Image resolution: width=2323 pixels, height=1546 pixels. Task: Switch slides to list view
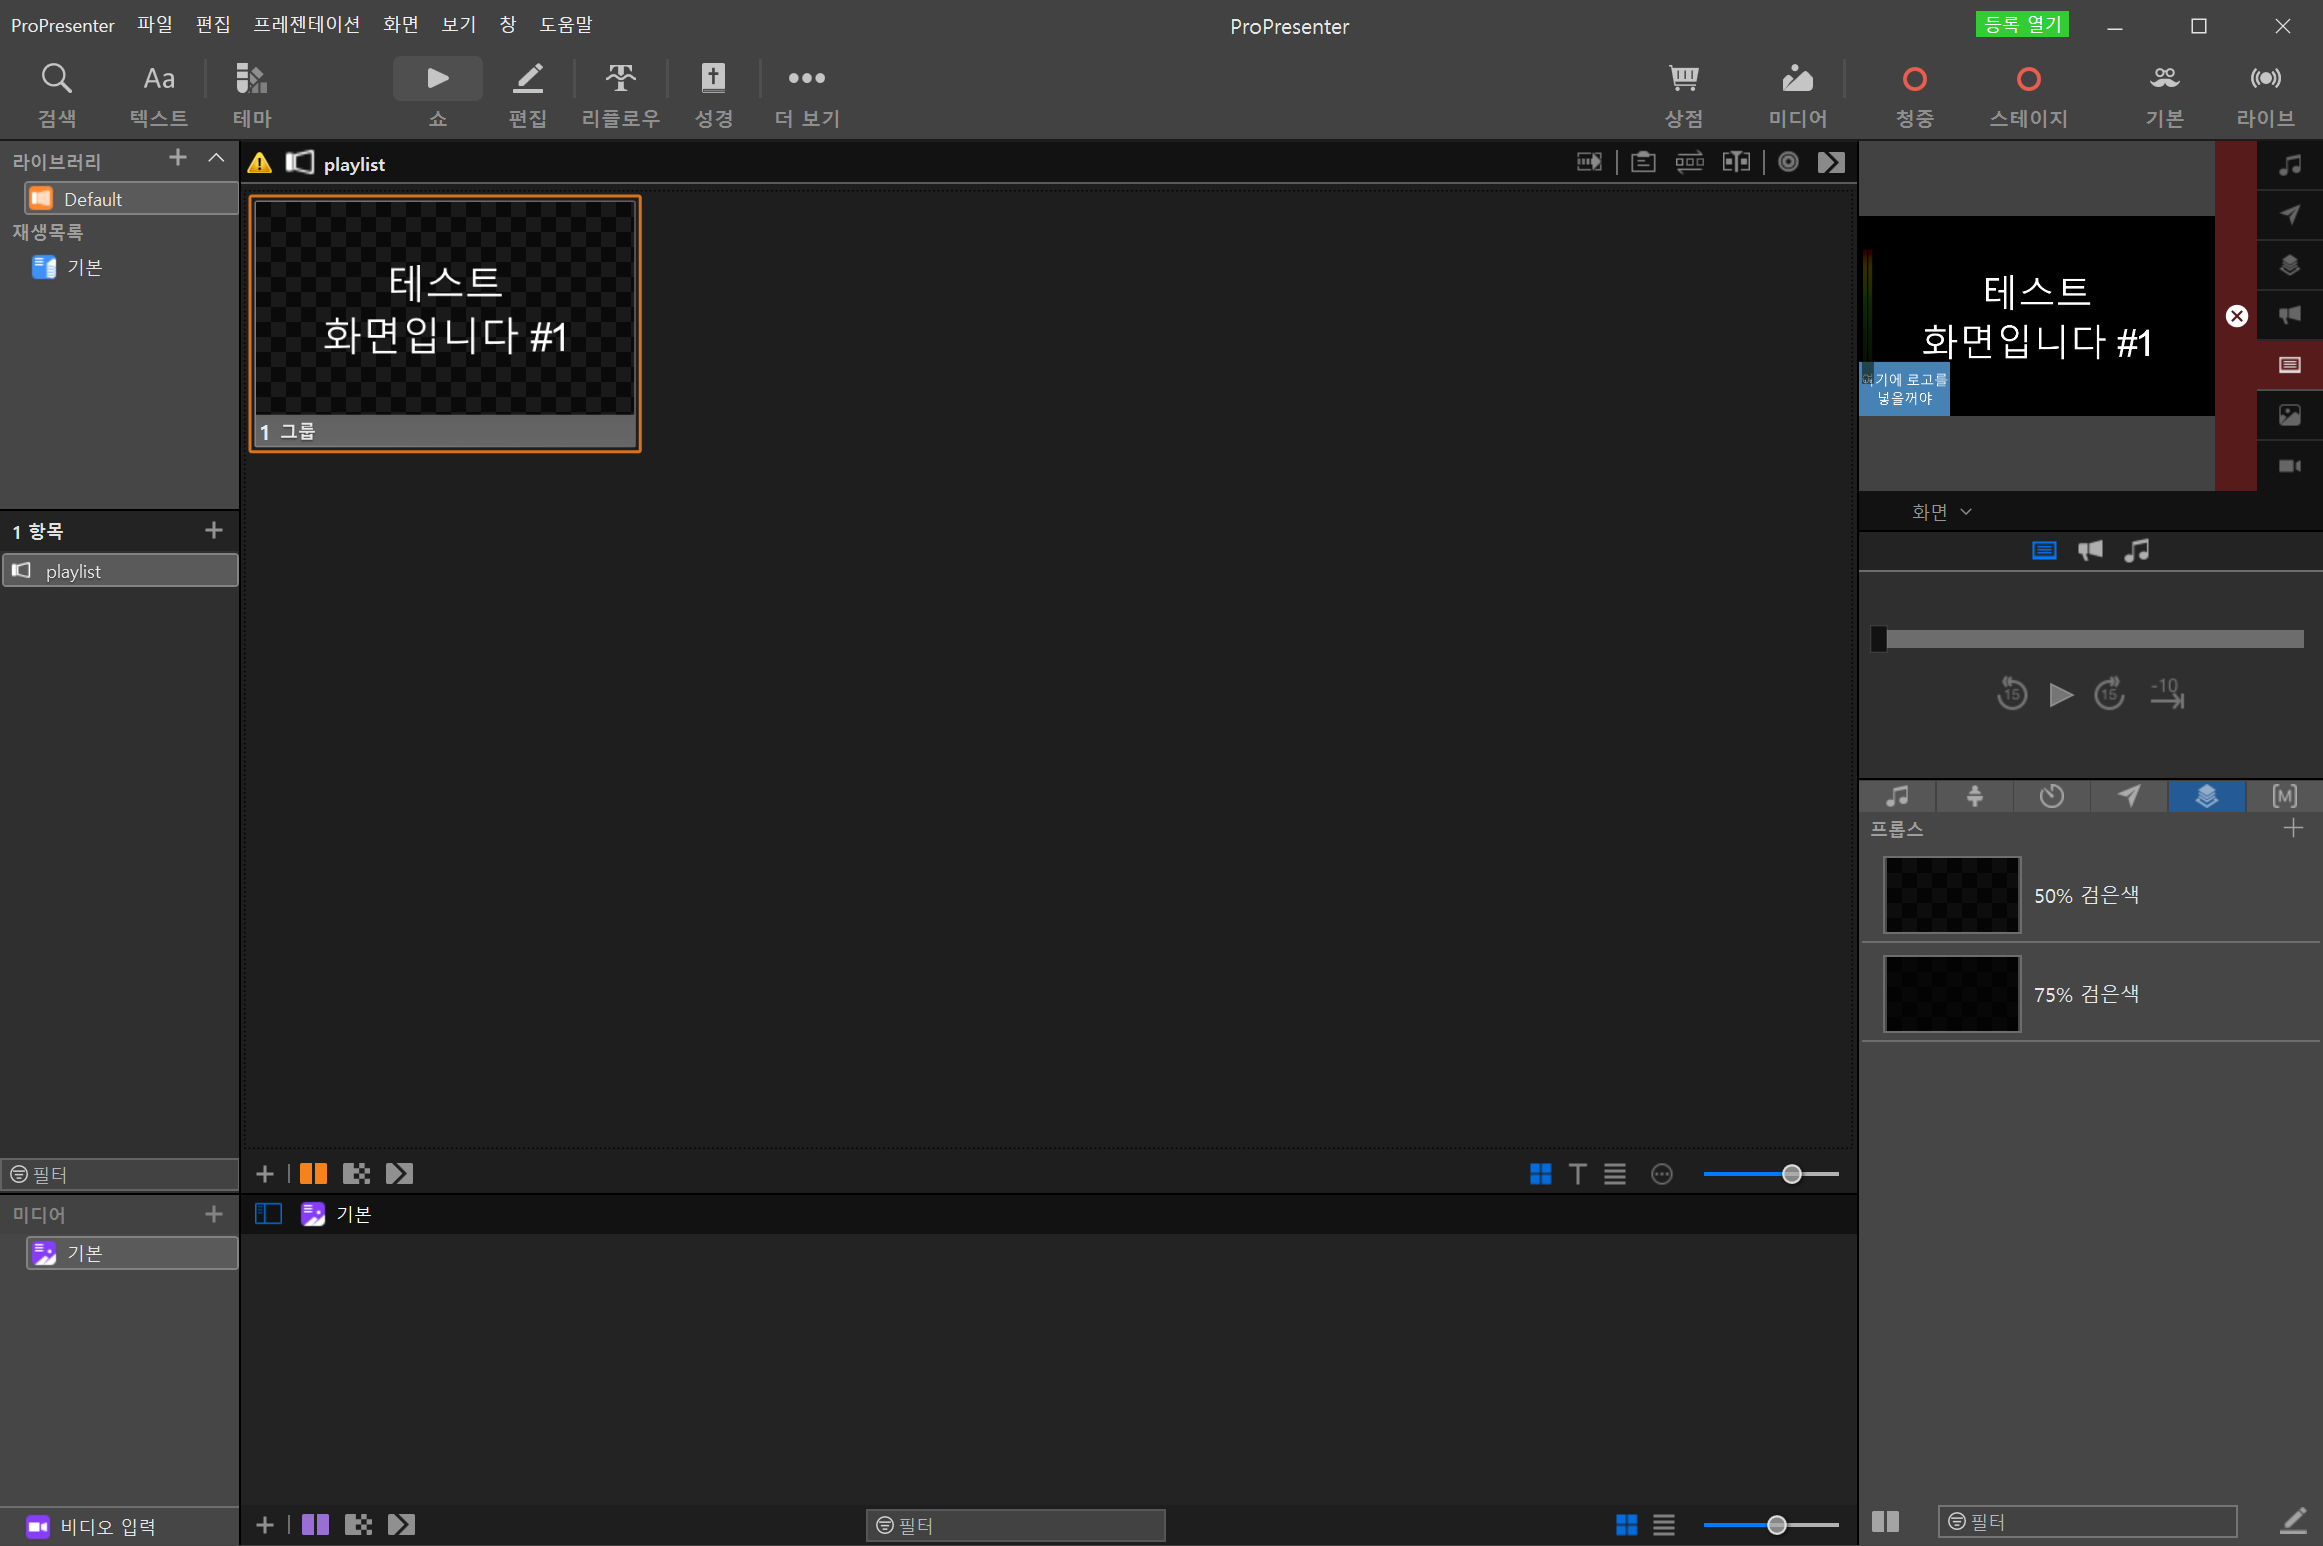coord(1615,1174)
